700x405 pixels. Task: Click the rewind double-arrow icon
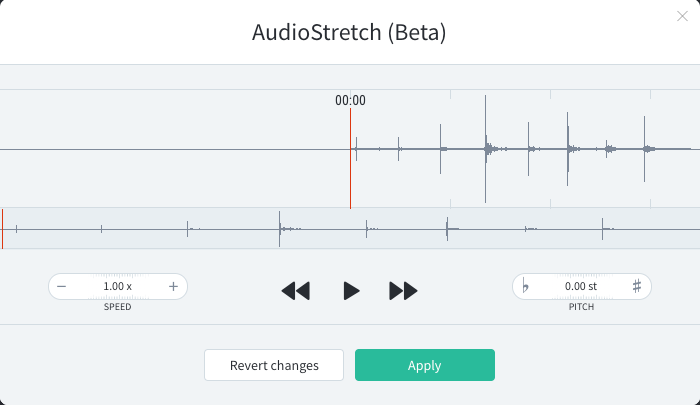click(296, 291)
